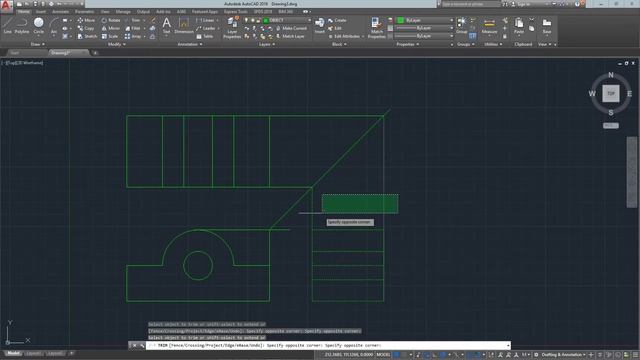Expand the Modify panel
The width and height of the screenshot is (640, 360).
point(116,44)
